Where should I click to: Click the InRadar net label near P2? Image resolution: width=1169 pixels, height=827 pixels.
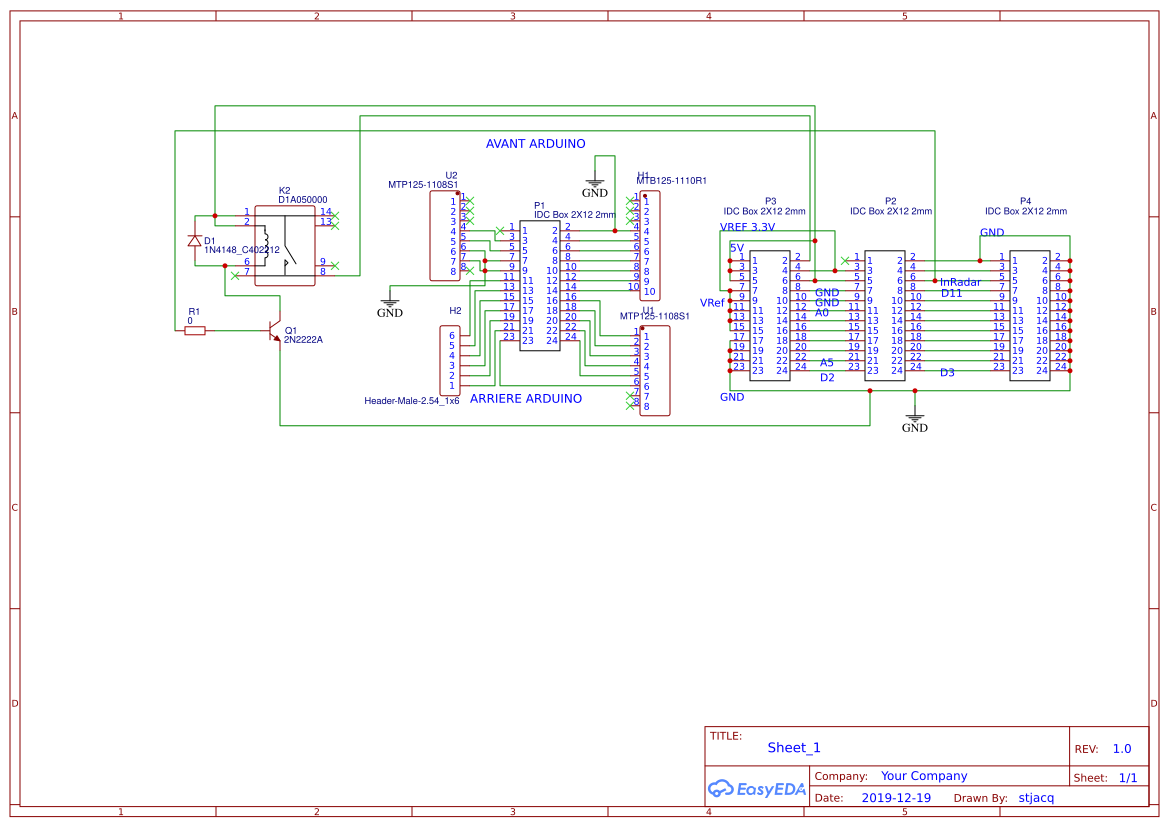959,282
